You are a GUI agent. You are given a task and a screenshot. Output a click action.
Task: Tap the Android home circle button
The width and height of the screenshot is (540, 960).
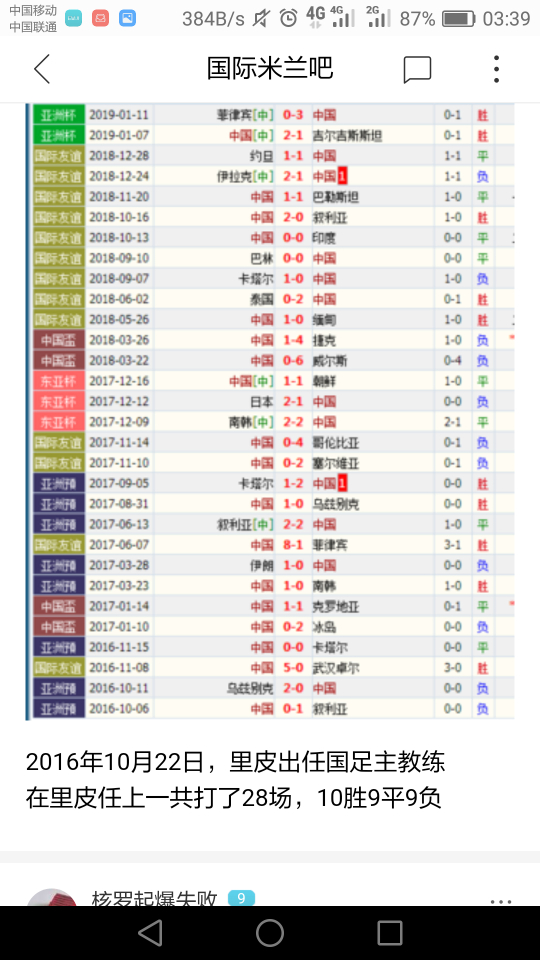[x=270, y=933]
